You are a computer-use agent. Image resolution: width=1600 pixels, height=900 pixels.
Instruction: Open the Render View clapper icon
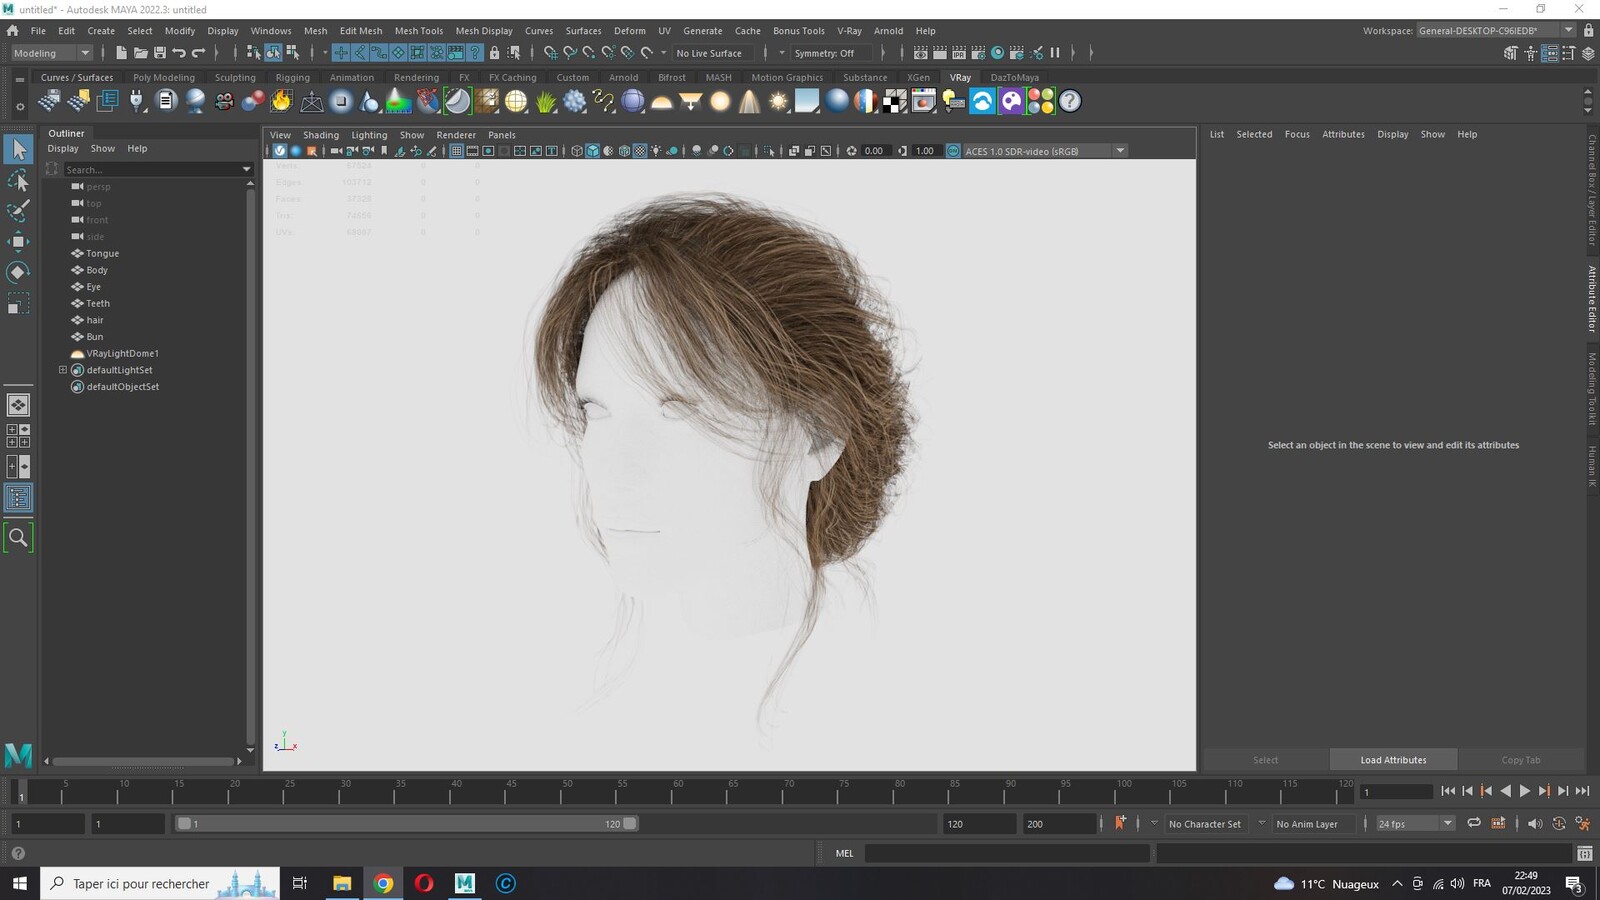[x=920, y=53]
